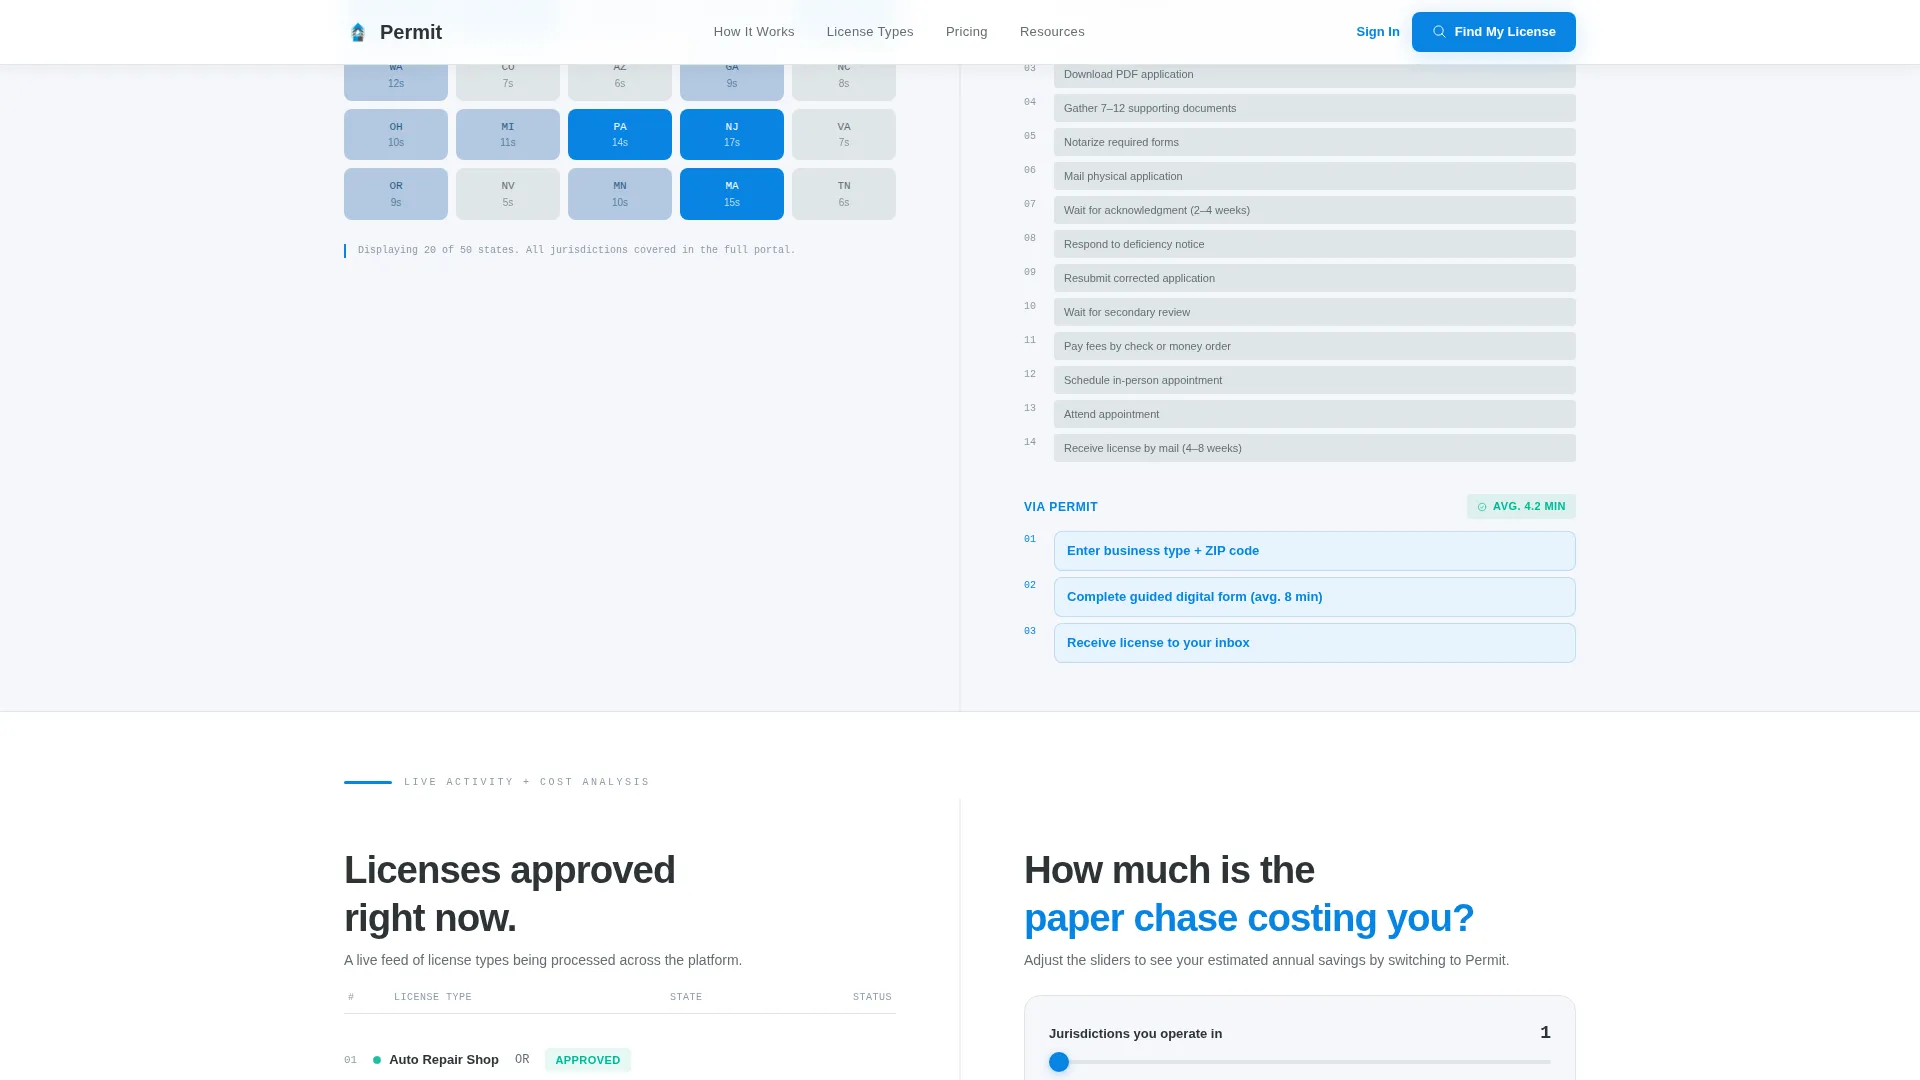Adjust the Jurisdictions you operate in slider
Screen dimensions: 1920x1080
pyautogui.click(x=1300, y=1062)
